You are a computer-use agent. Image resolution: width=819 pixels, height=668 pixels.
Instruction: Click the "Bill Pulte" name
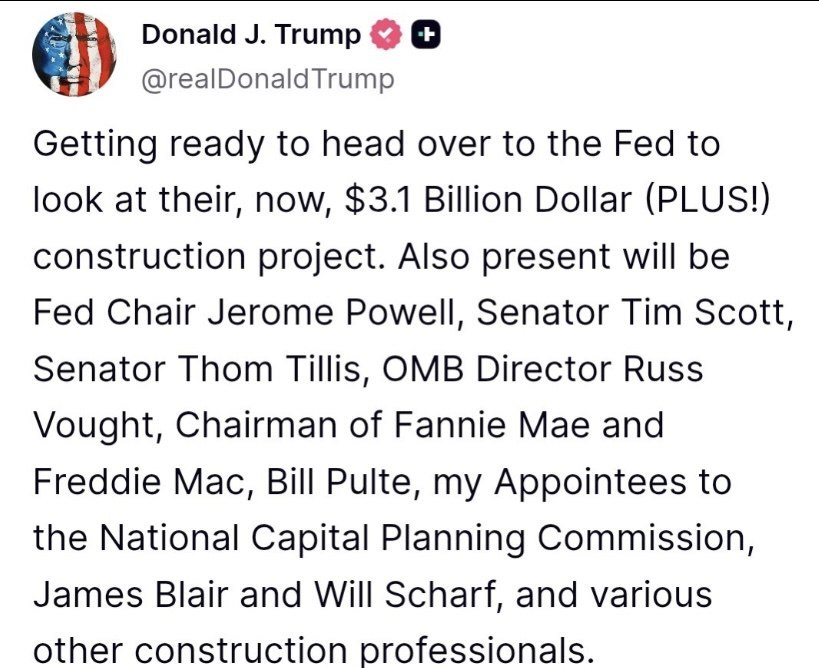click(342, 482)
